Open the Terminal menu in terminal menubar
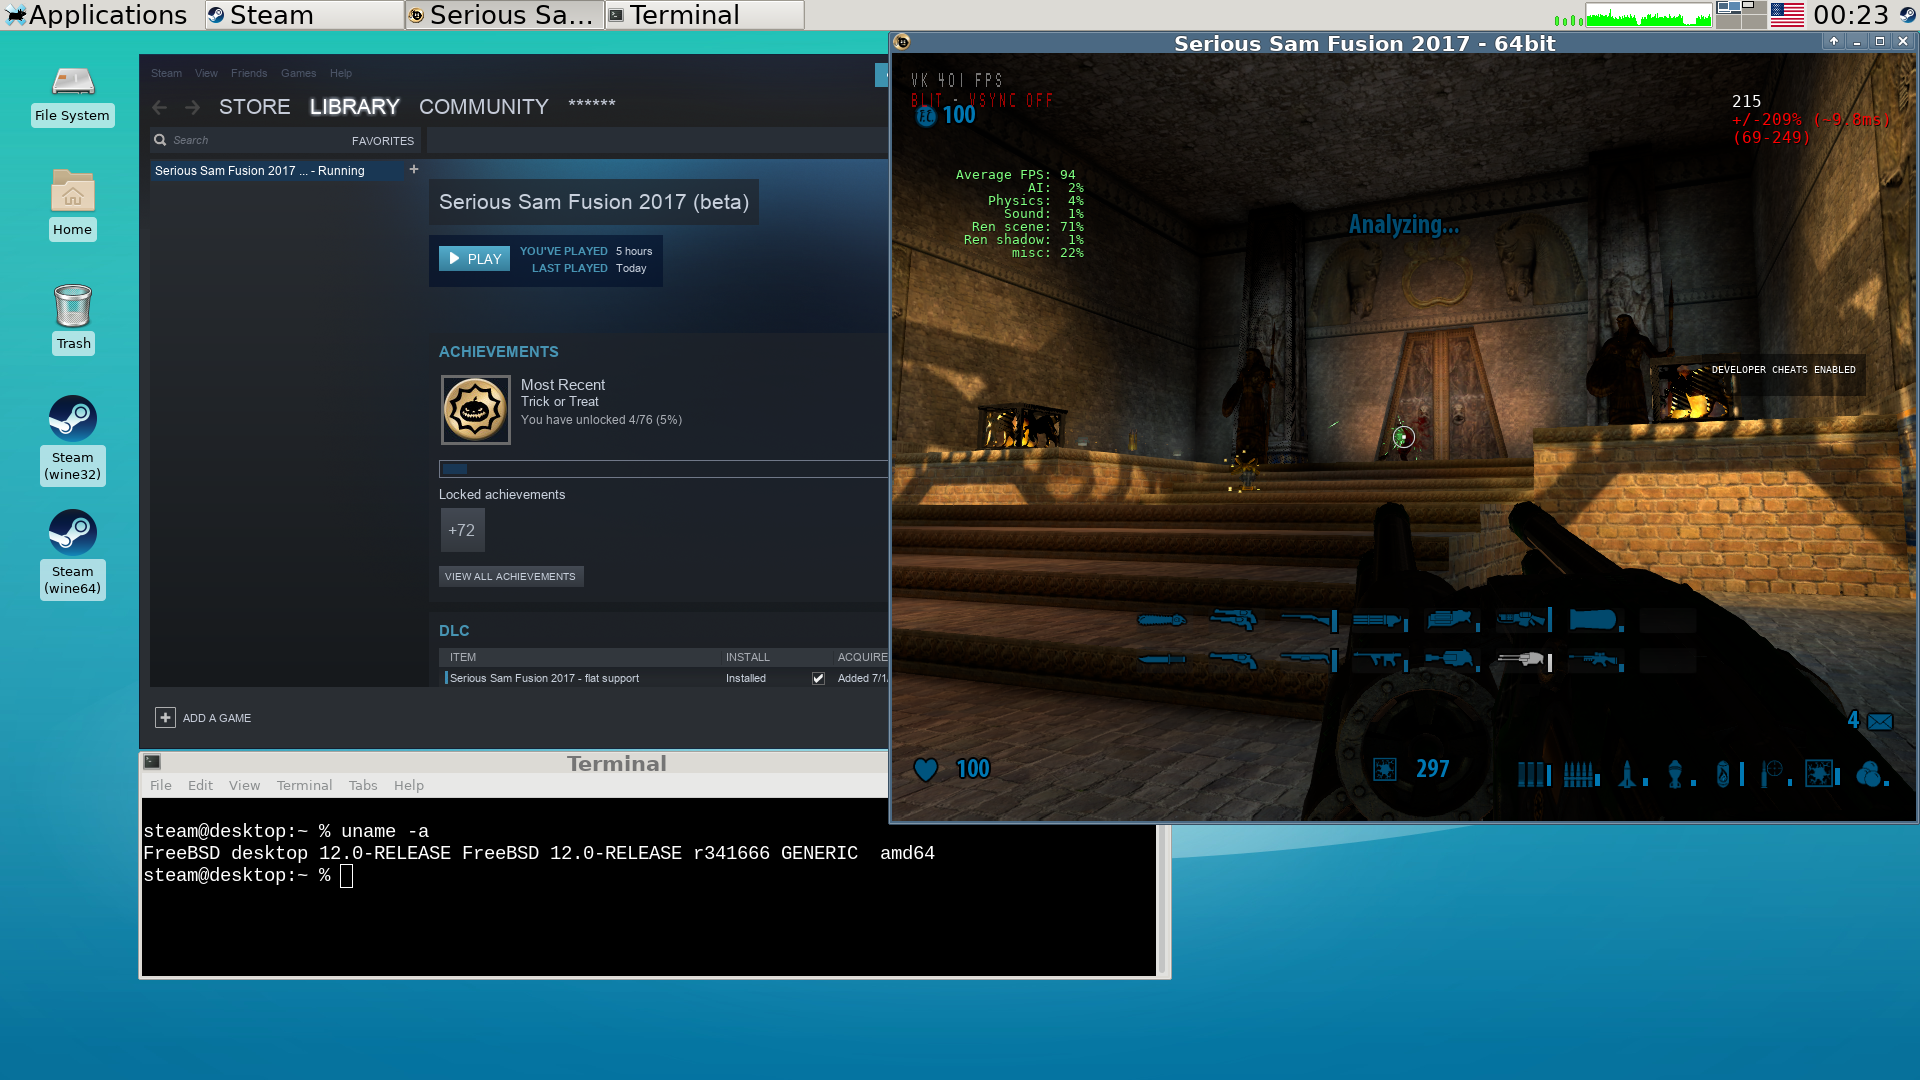 (x=304, y=785)
